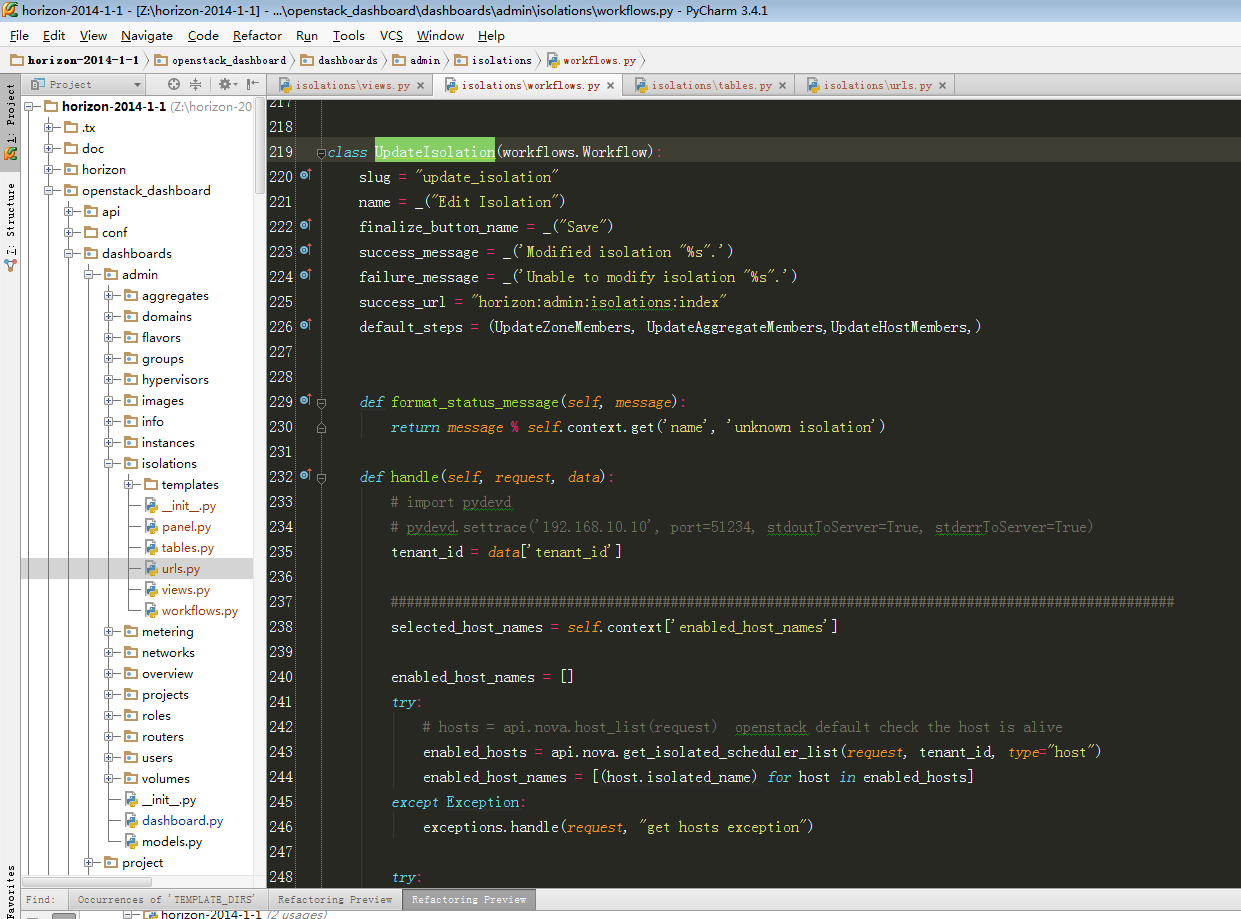This screenshot has width=1241, height=919.
Task: Fold the handle method at line 232
Action: (x=322, y=478)
